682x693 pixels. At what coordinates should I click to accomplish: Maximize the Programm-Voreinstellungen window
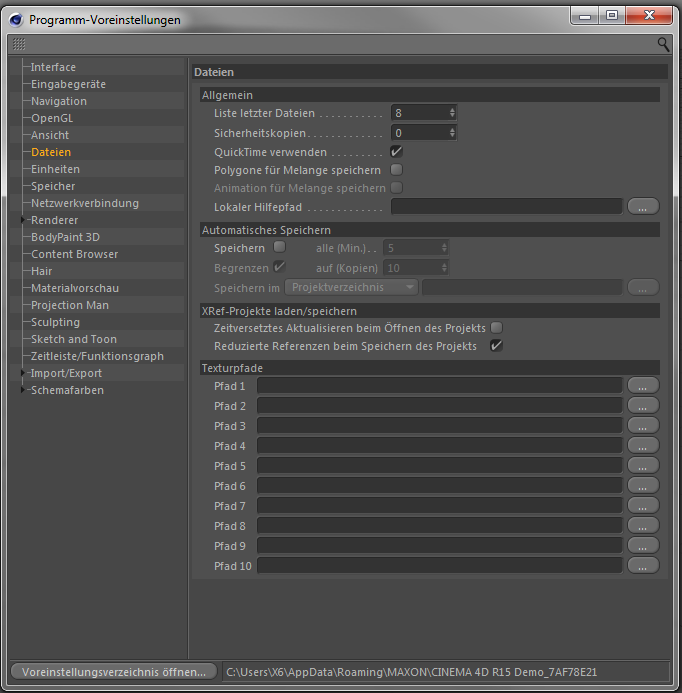612,15
